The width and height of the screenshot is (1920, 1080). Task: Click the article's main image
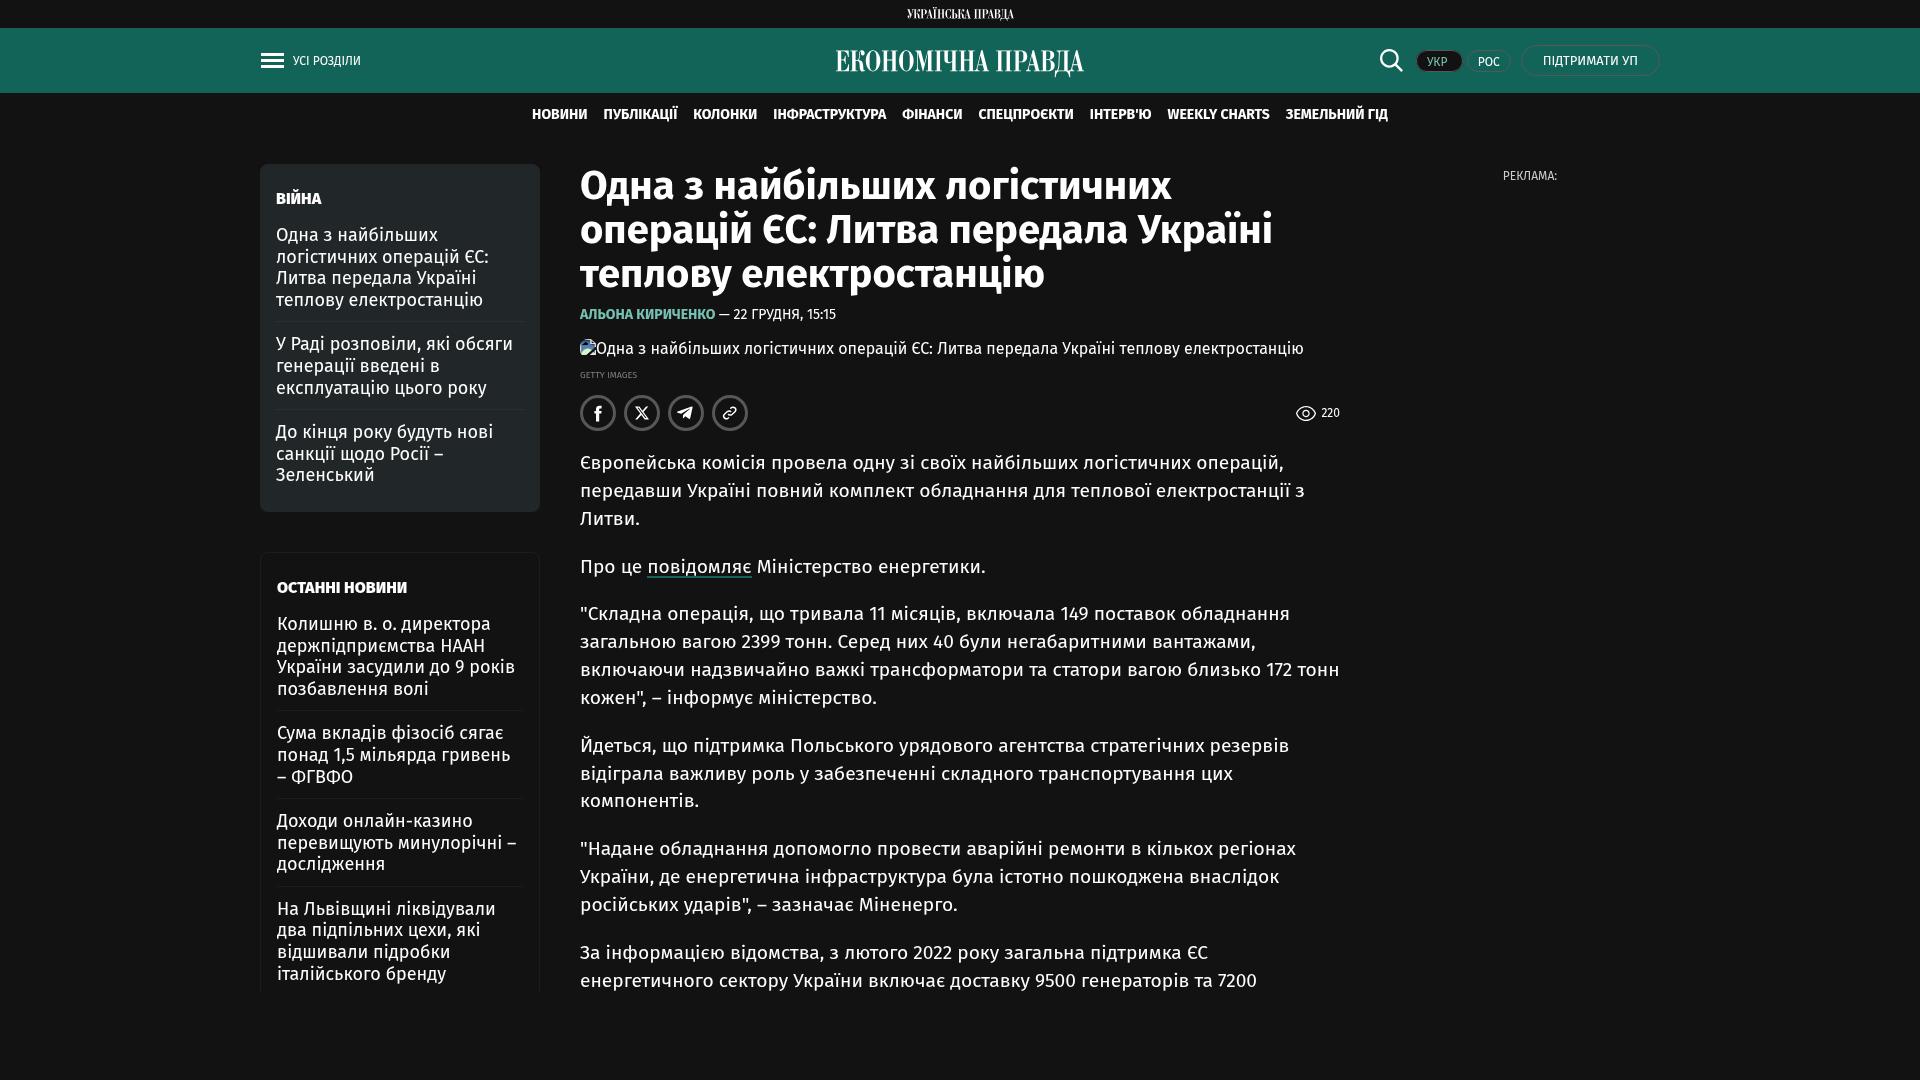940,349
